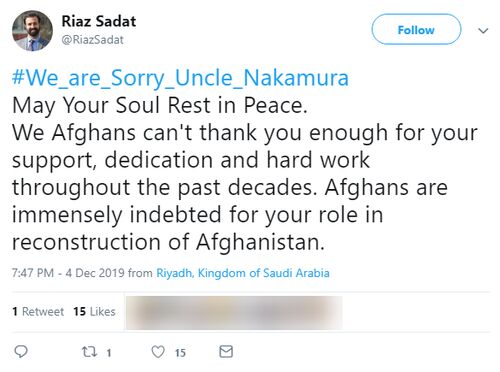Send via direct message envelope icon

pyautogui.click(x=226, y=352)
